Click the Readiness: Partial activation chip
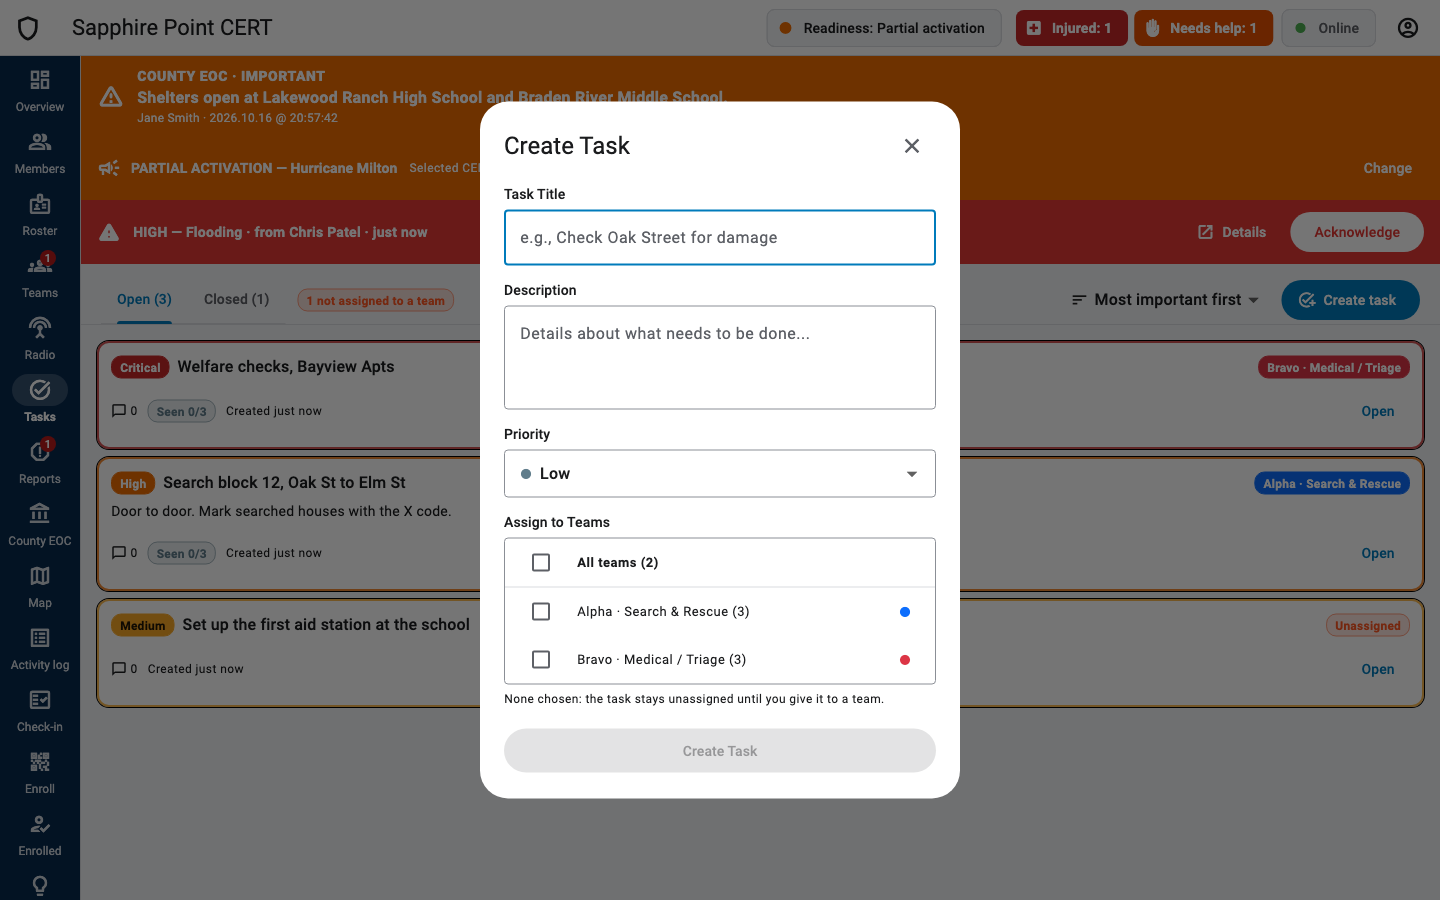Viewport: 1440px width, 900px height. tap(884, 28)
